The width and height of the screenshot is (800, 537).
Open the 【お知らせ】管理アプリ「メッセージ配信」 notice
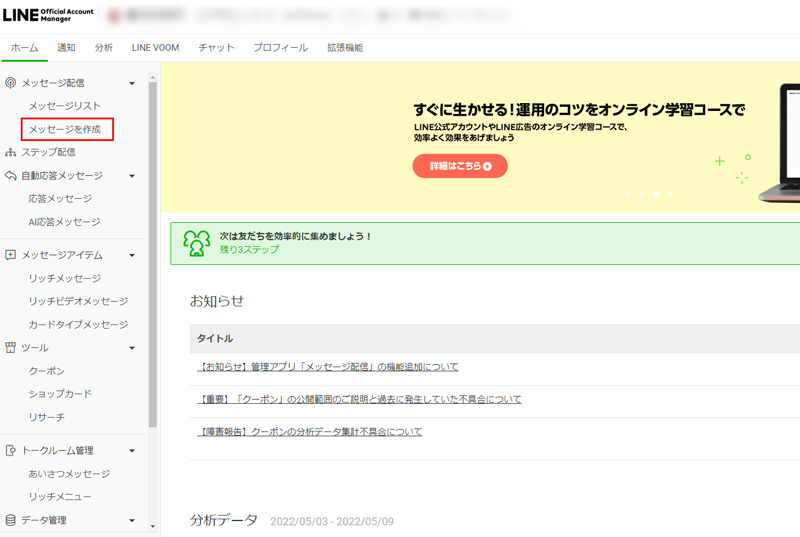(x=328, y=367)
